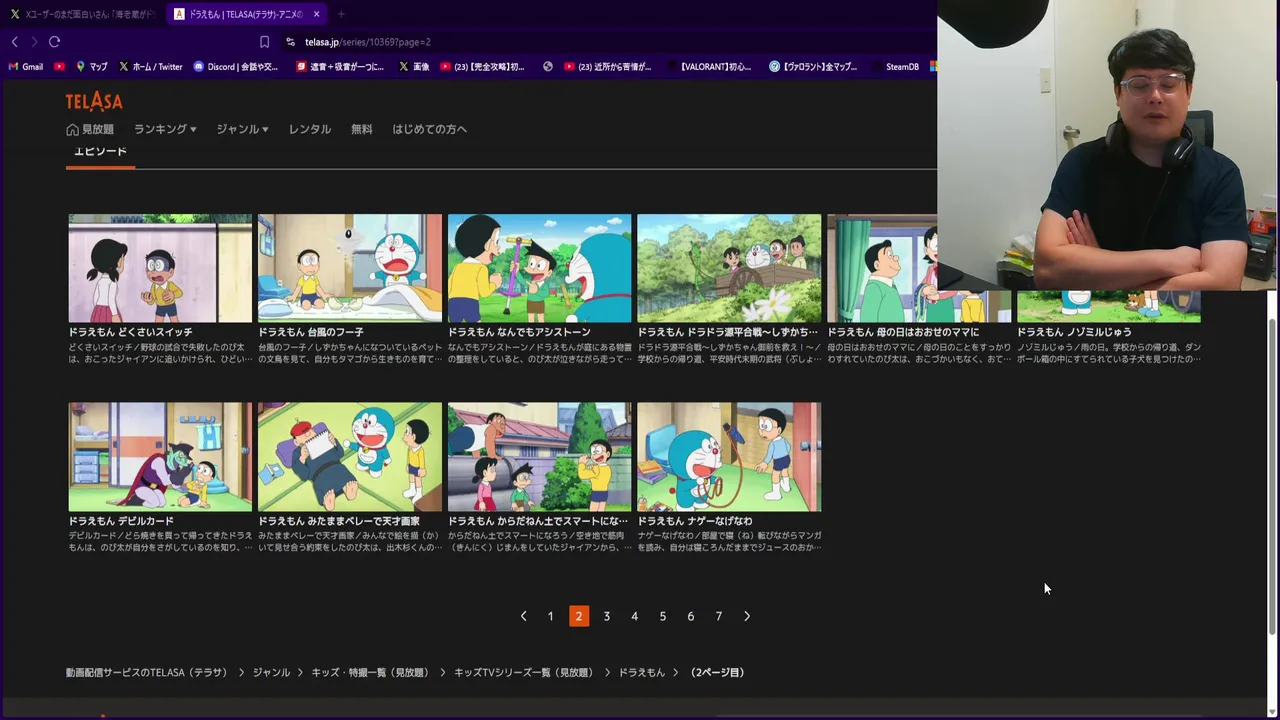Click the bookmark icon in address bar
The width and height of the screenshot is (1280, 720).
[264, 42]
